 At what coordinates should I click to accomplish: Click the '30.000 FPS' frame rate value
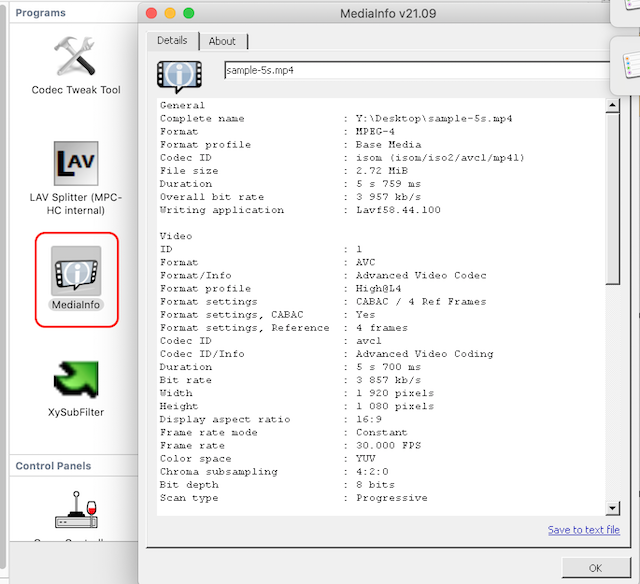388,445
